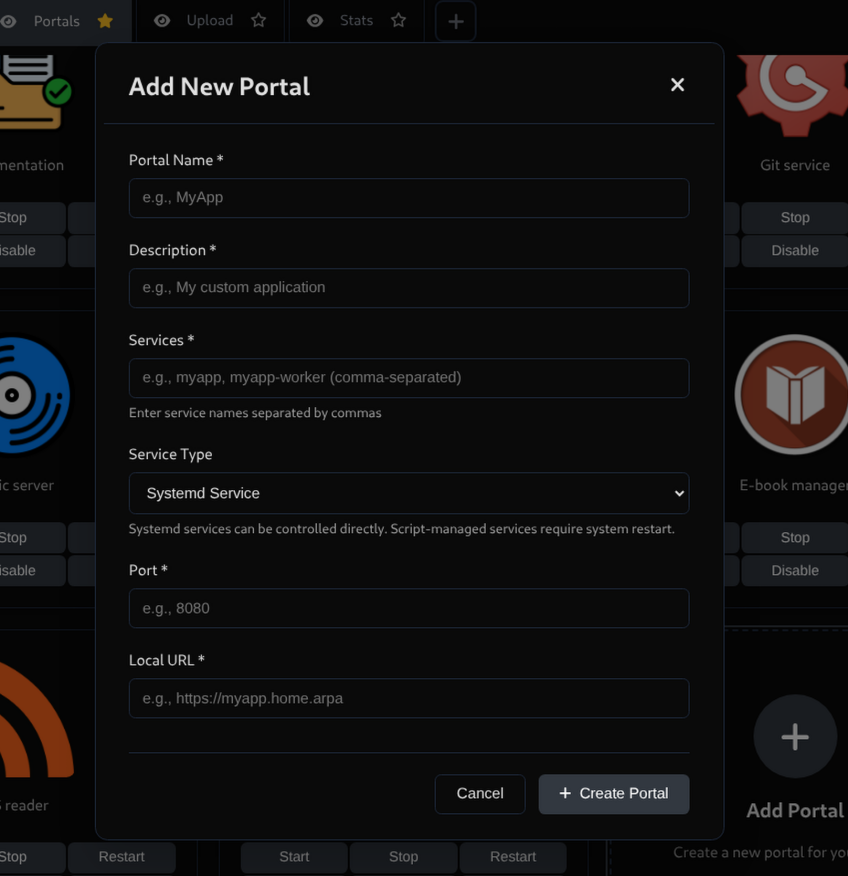This screenshot has width=848, height=876.
Task: Click the plus button to add a tab
Action: [455, 21]
